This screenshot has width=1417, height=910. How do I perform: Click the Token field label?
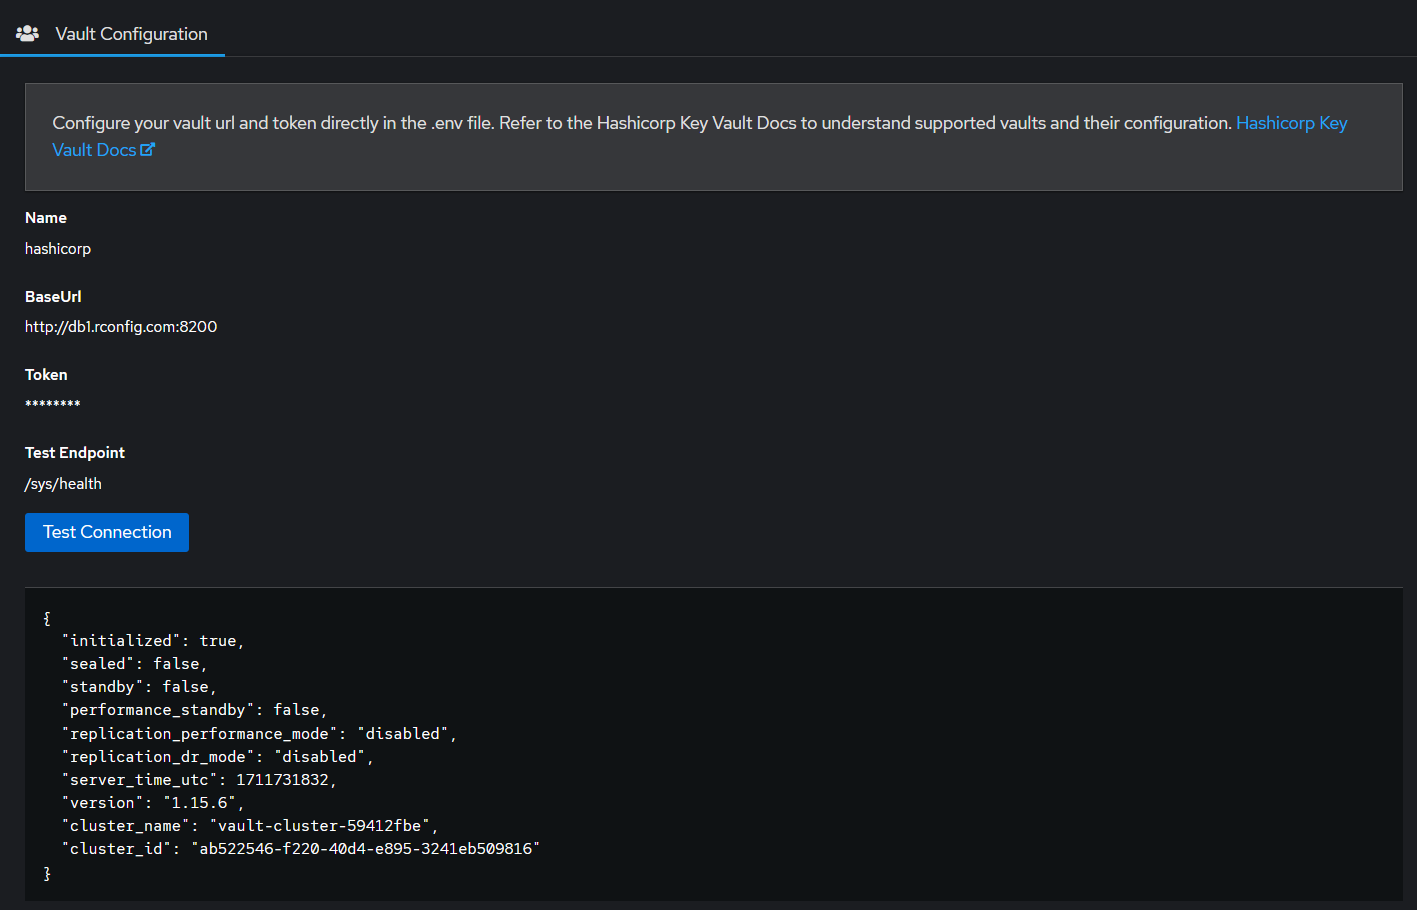point(46,375)
